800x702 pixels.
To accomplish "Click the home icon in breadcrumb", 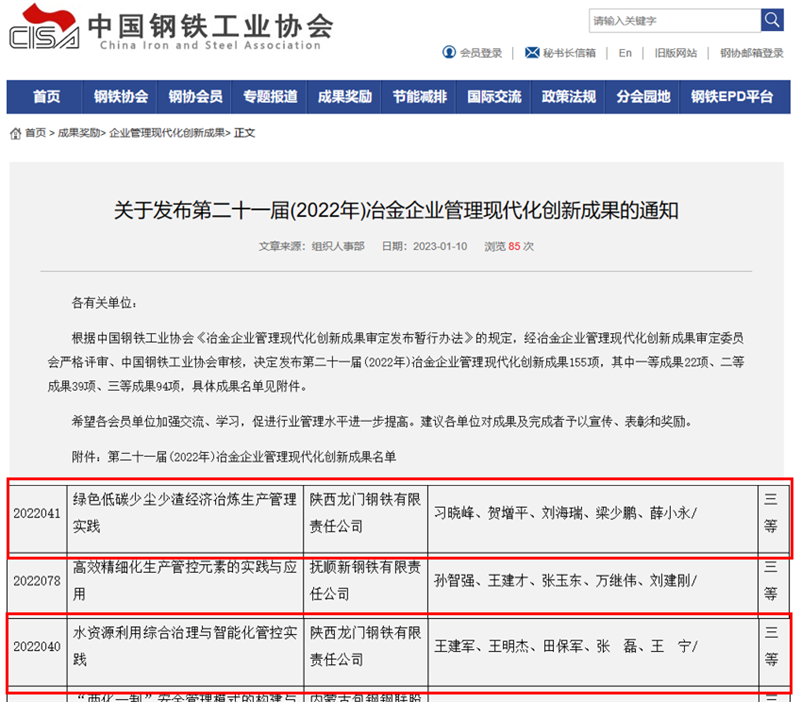I will pyautogui.click(x=15, y=132).
